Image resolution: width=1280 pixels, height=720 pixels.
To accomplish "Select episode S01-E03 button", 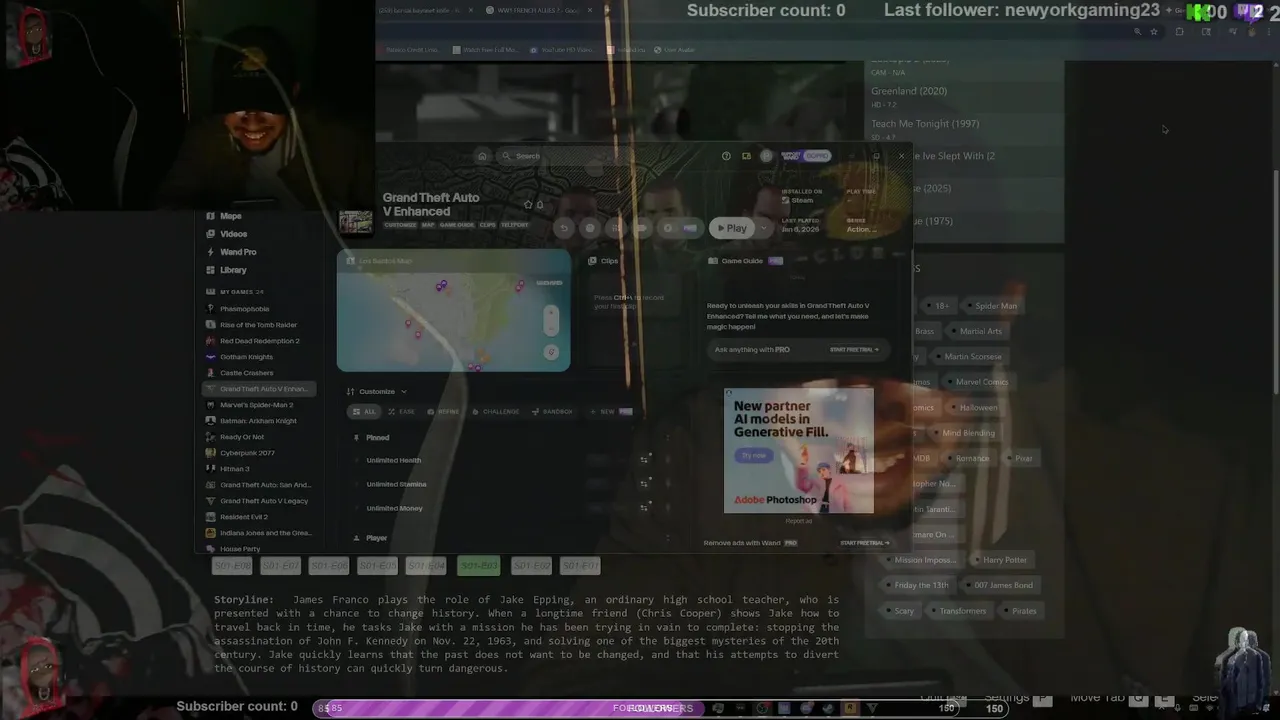I will tap(479, 566).
